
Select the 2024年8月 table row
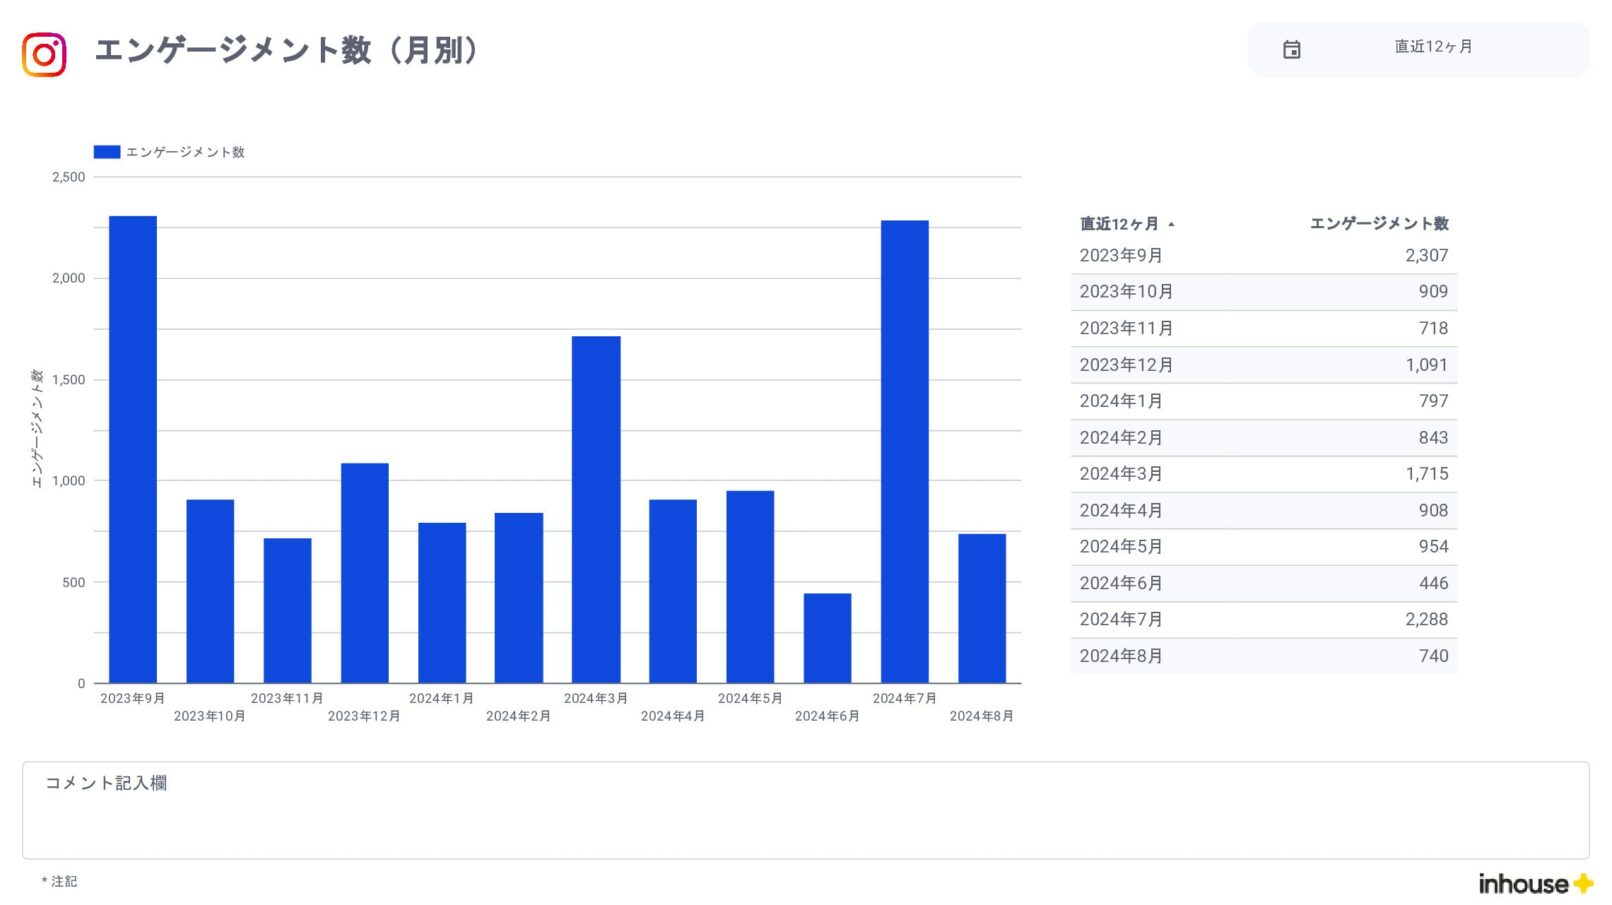coord(1263,656)
